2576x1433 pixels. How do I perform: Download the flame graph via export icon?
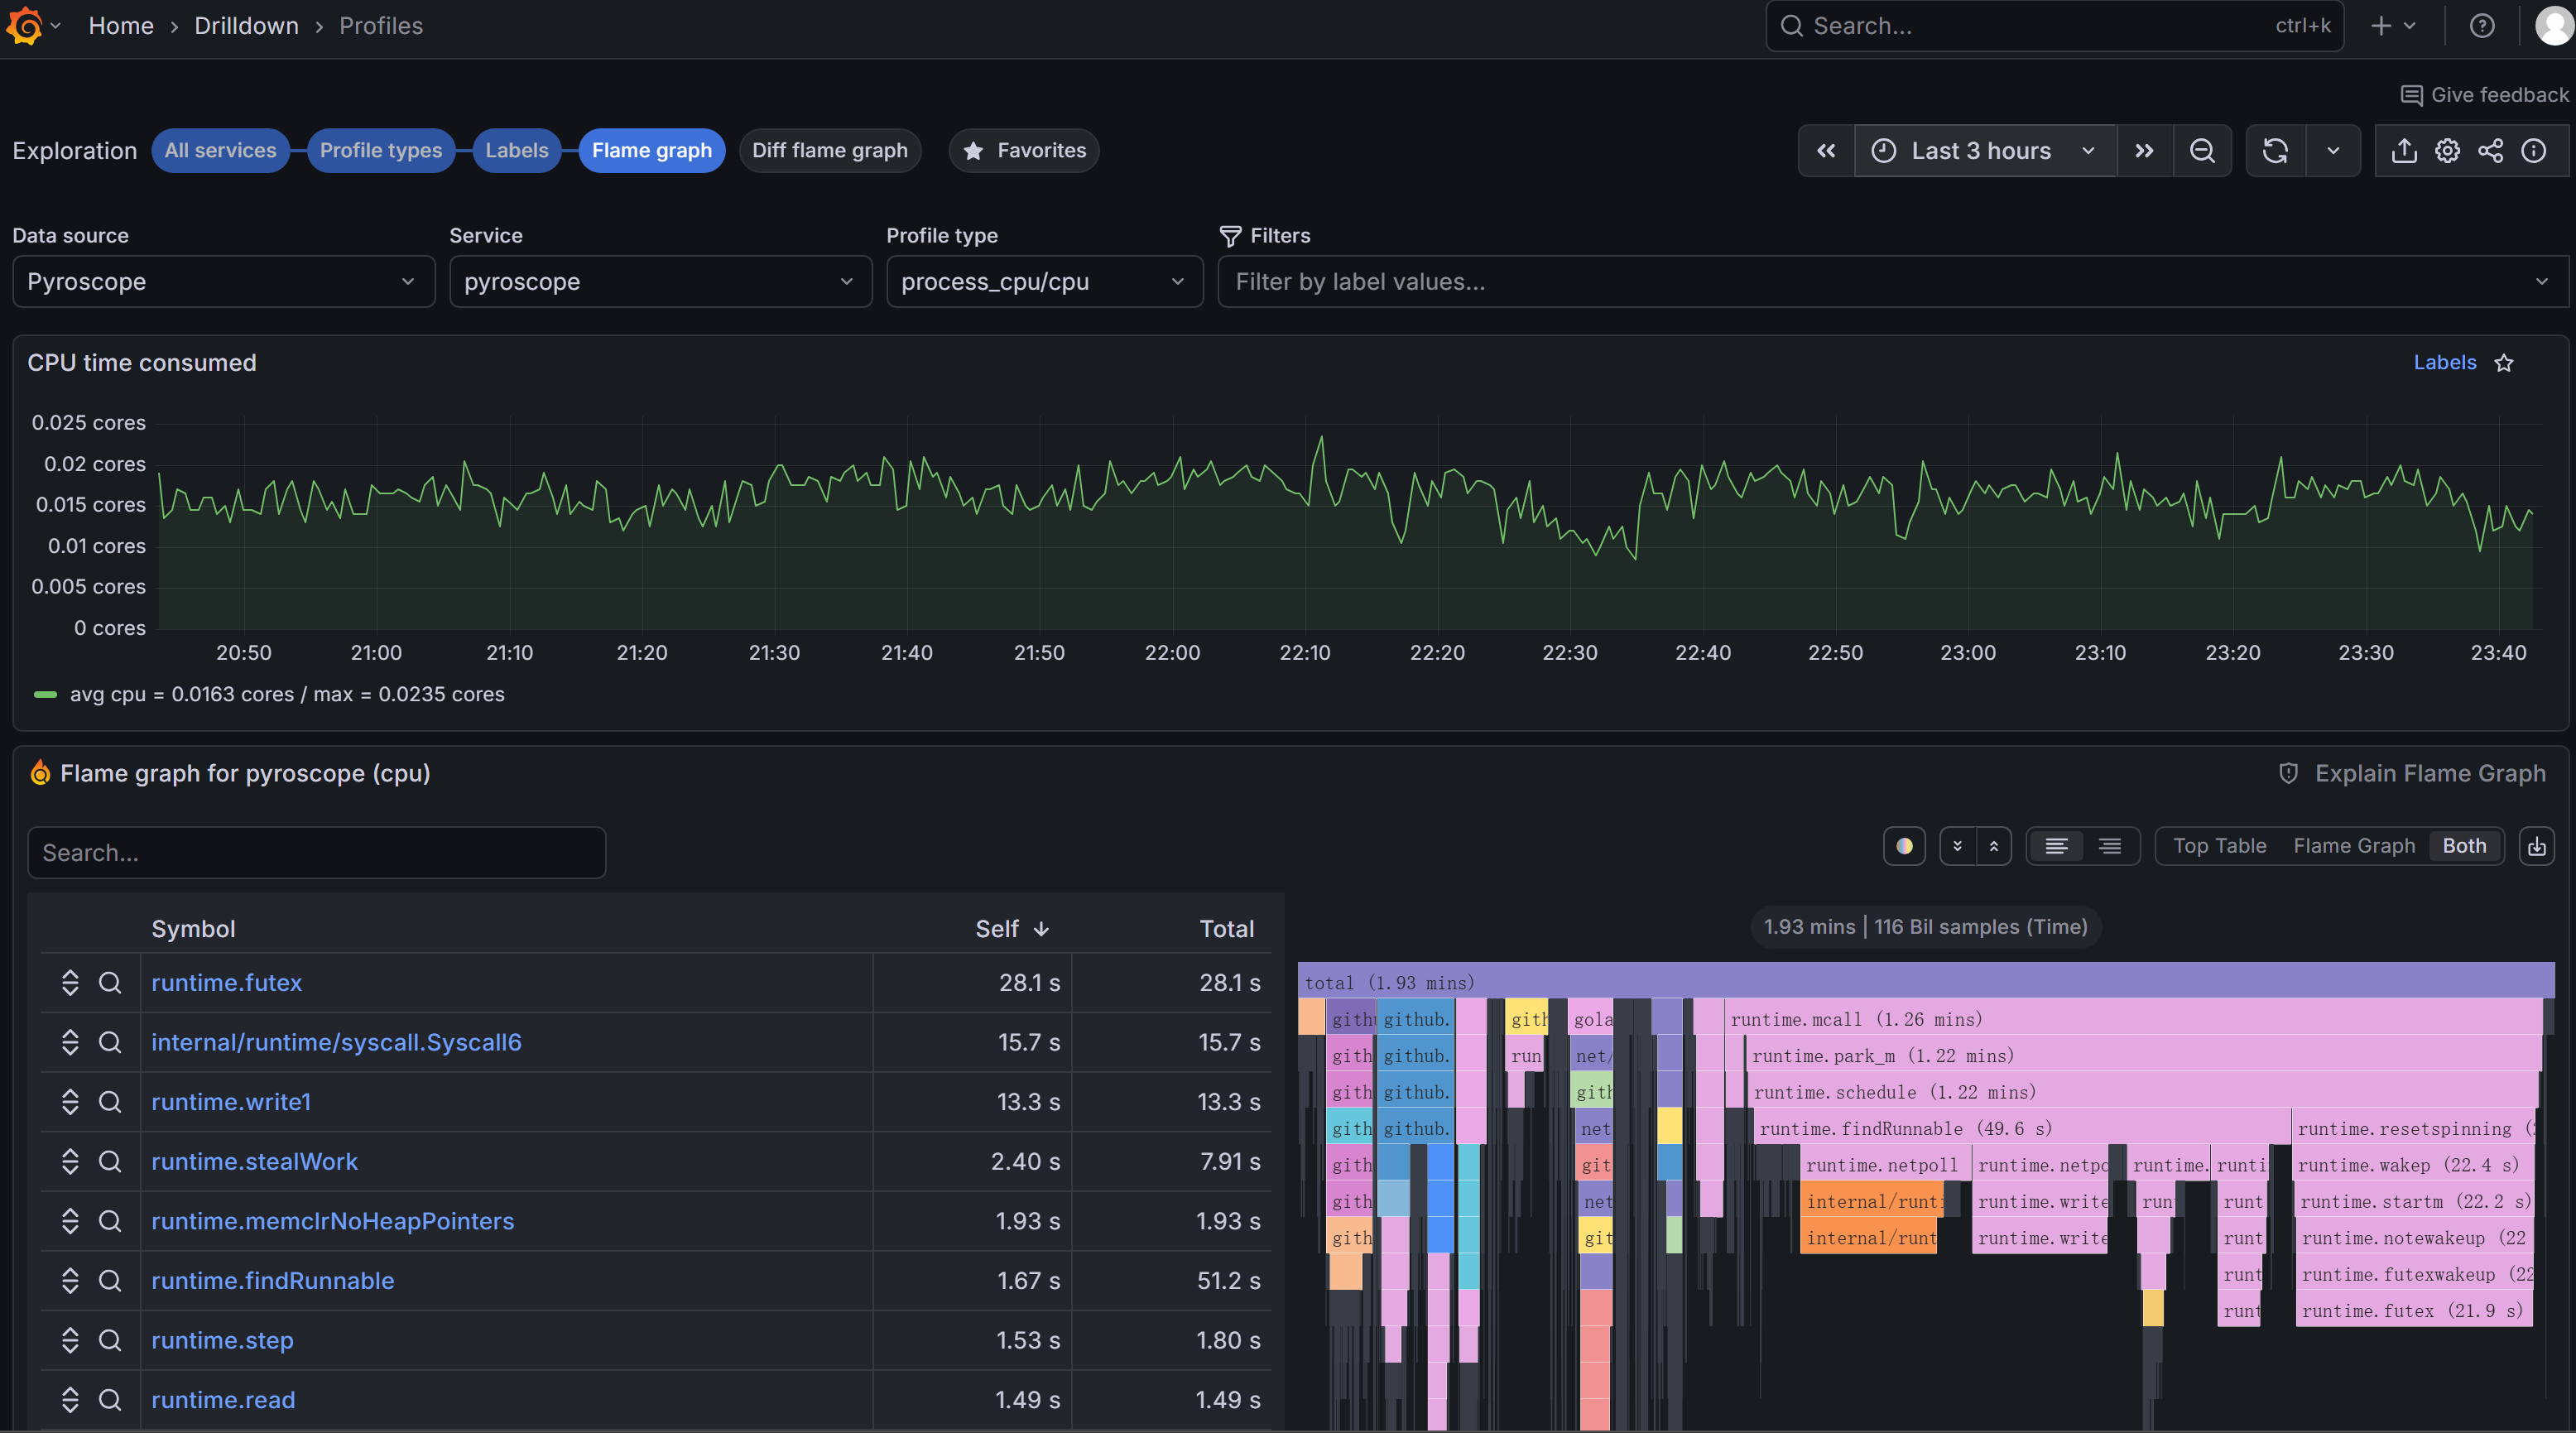[2537, 847]
